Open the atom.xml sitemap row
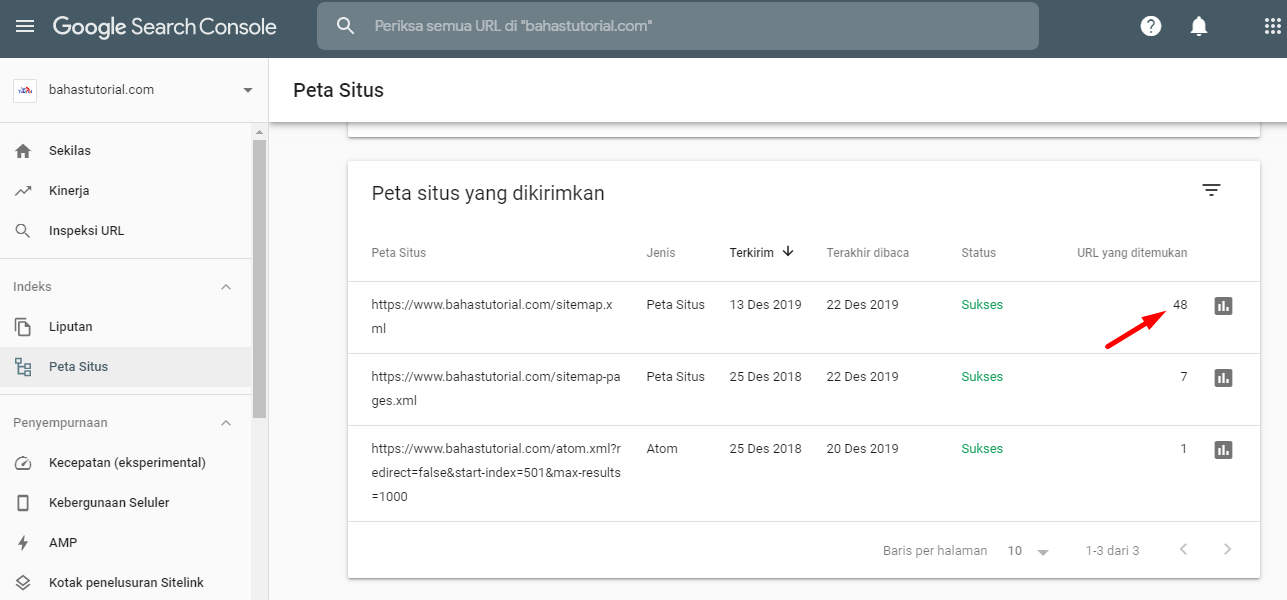Viewport: 1287px width, 600px height. pos(804,473)
